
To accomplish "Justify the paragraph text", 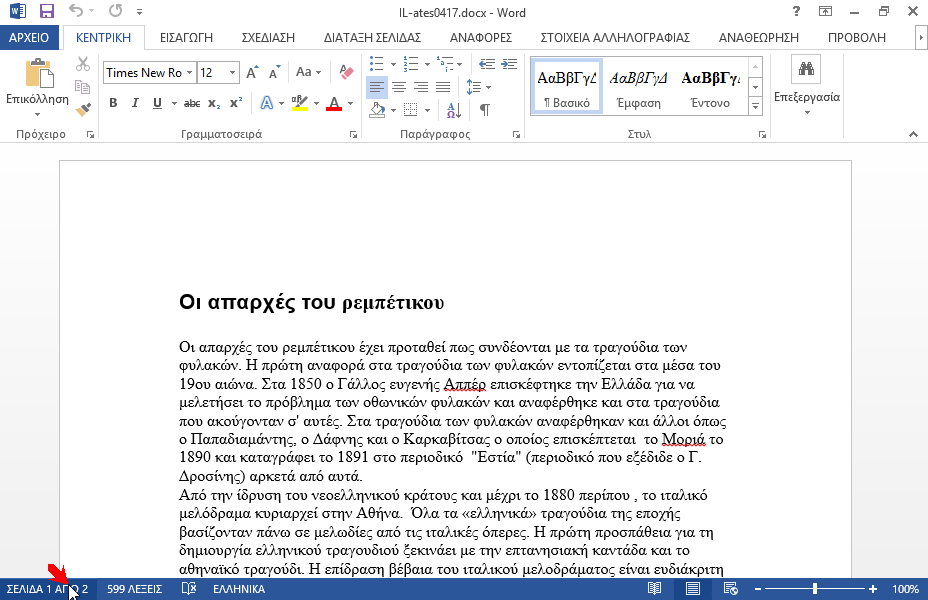I will [443, 88].
